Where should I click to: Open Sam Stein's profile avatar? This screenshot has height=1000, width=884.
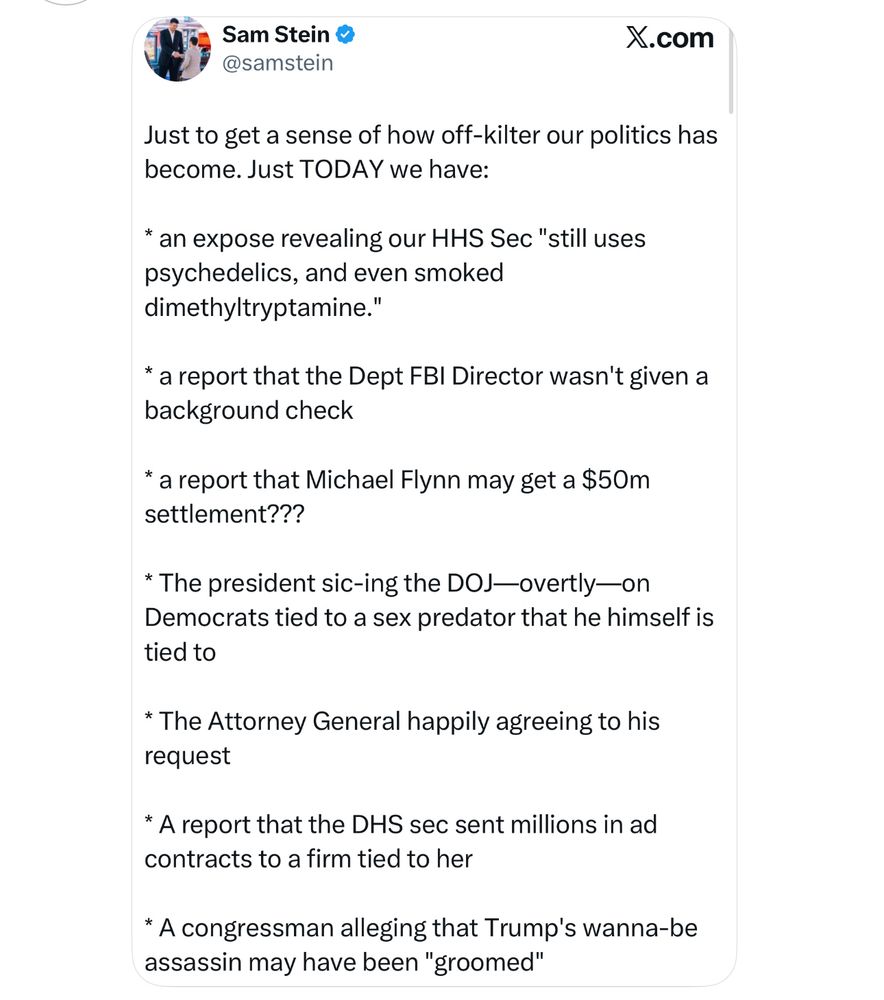click(x=178, y=49)
